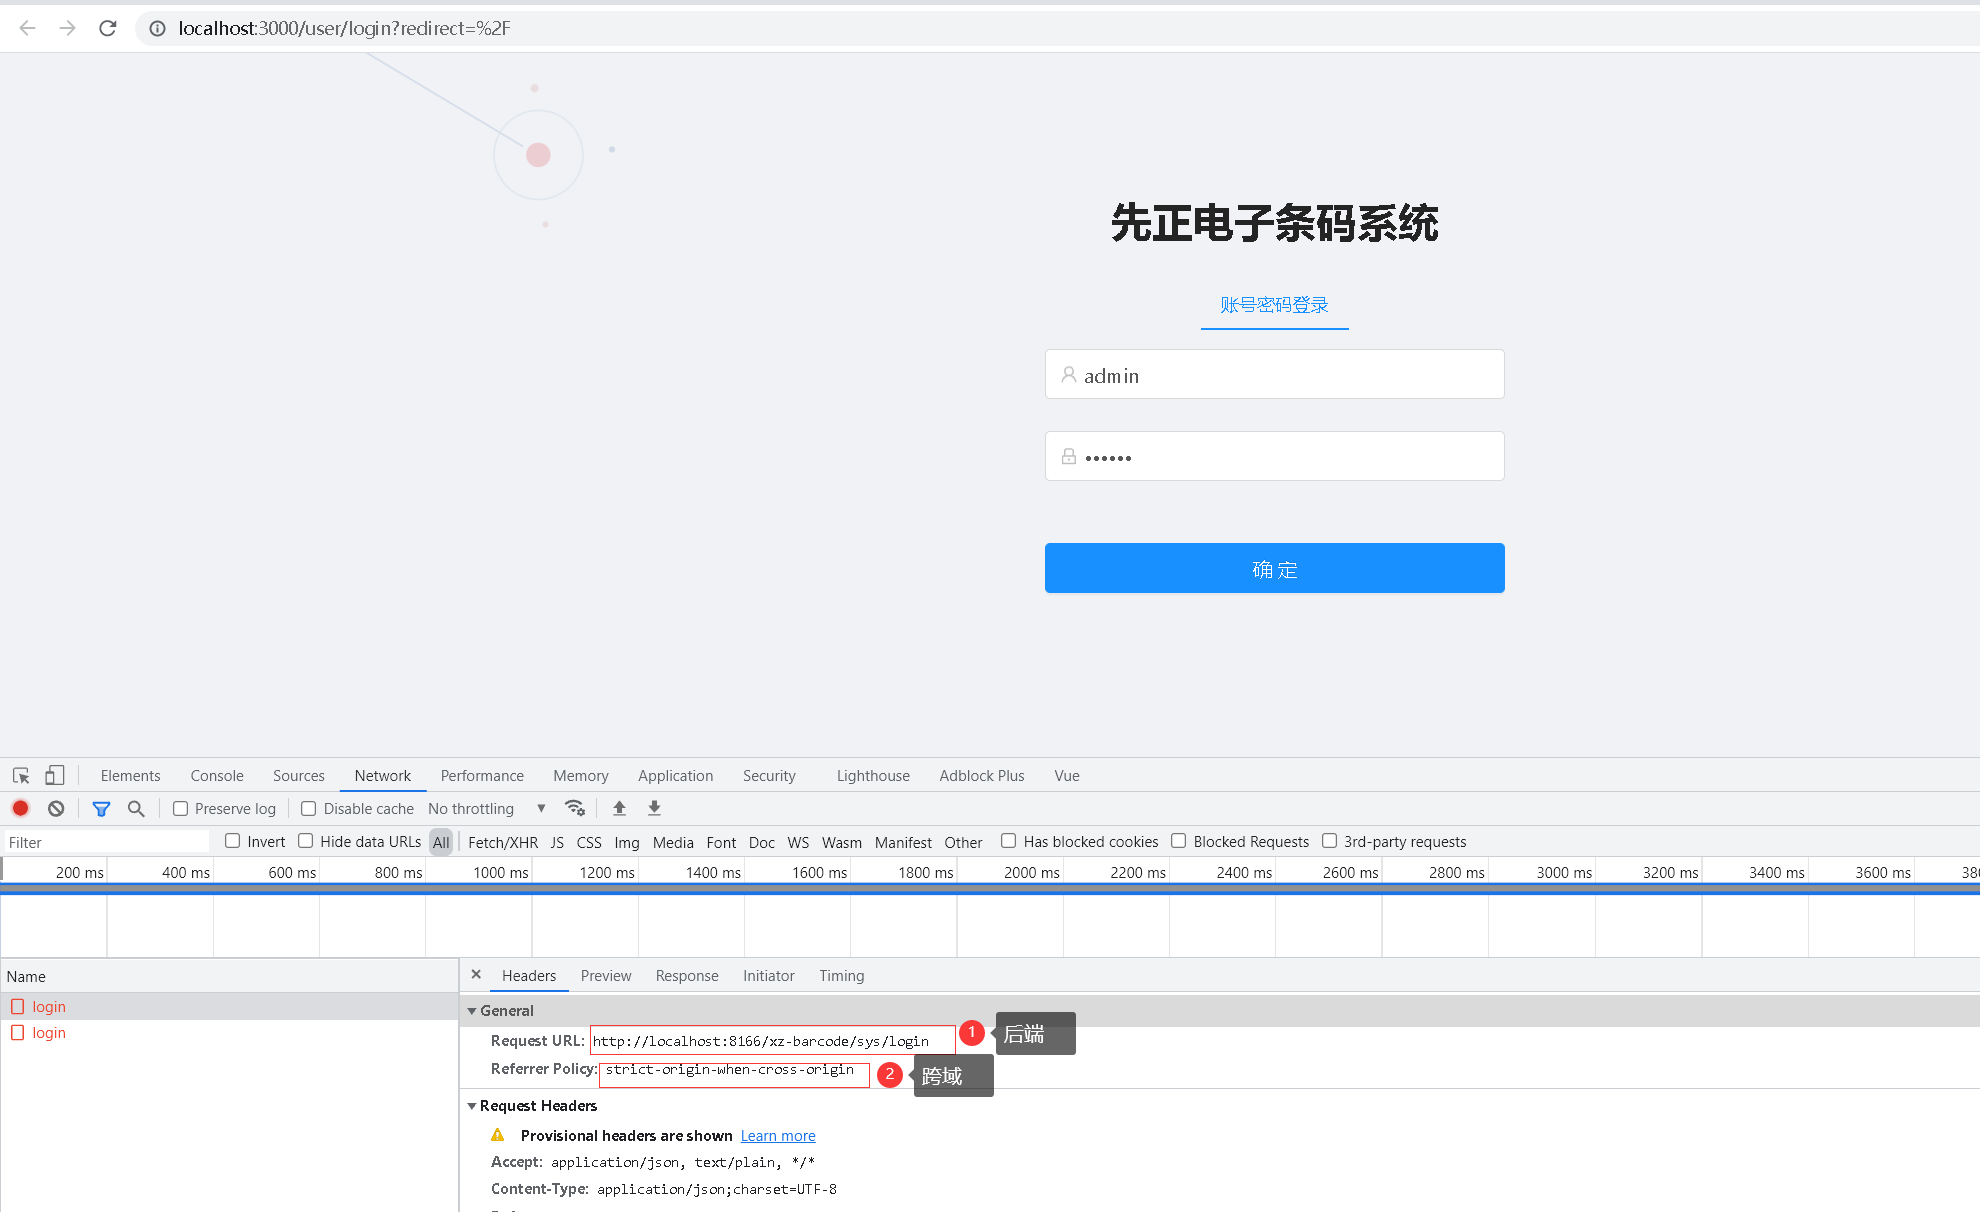Check the Hide data URLs option

tap(306, 841)
